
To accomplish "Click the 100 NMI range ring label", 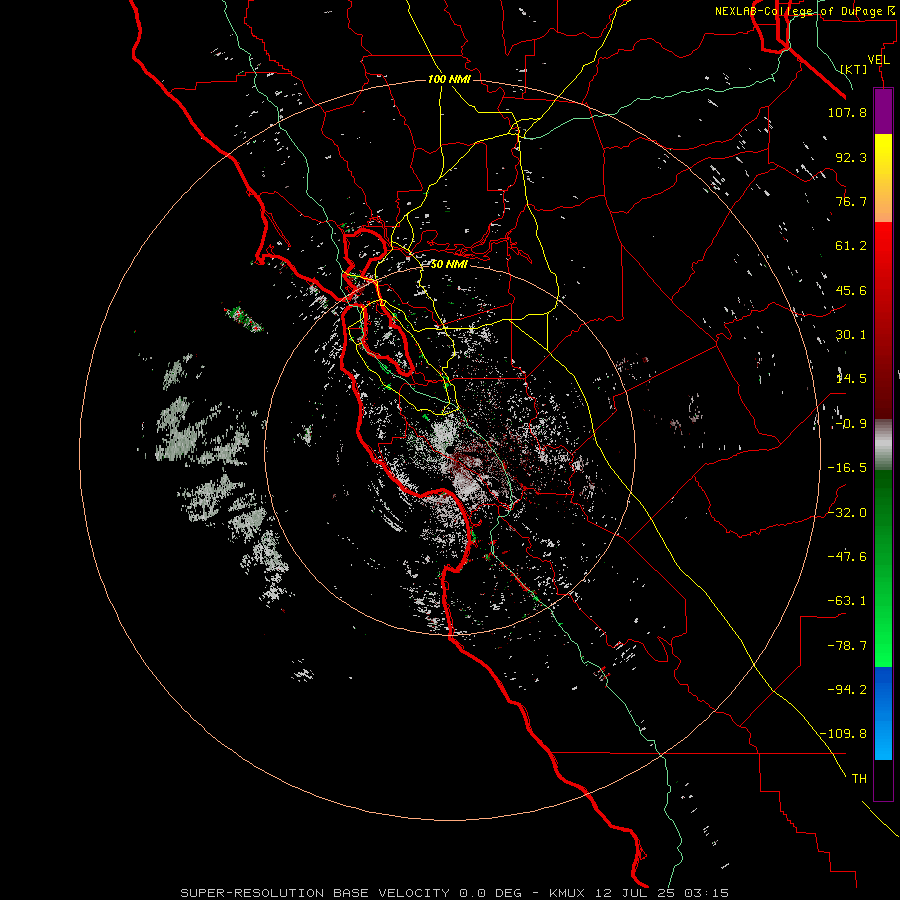I will click(449, 79).
